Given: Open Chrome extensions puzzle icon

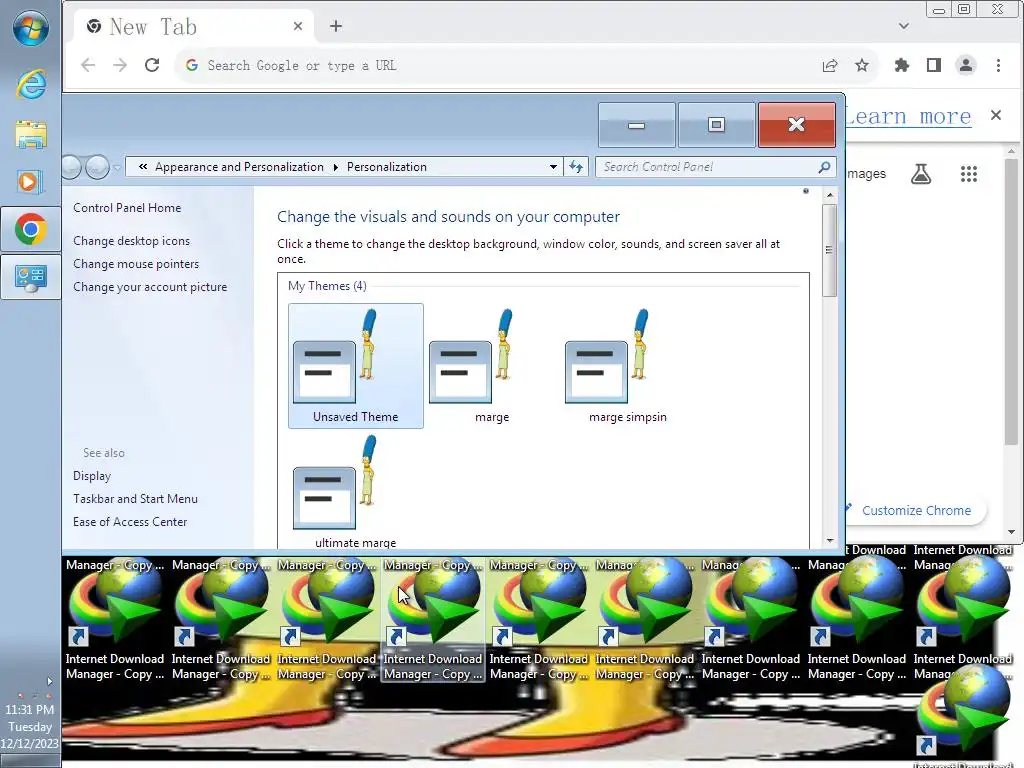Looking at the screenshot, I should pyautogui.click(x=902, y=65).
